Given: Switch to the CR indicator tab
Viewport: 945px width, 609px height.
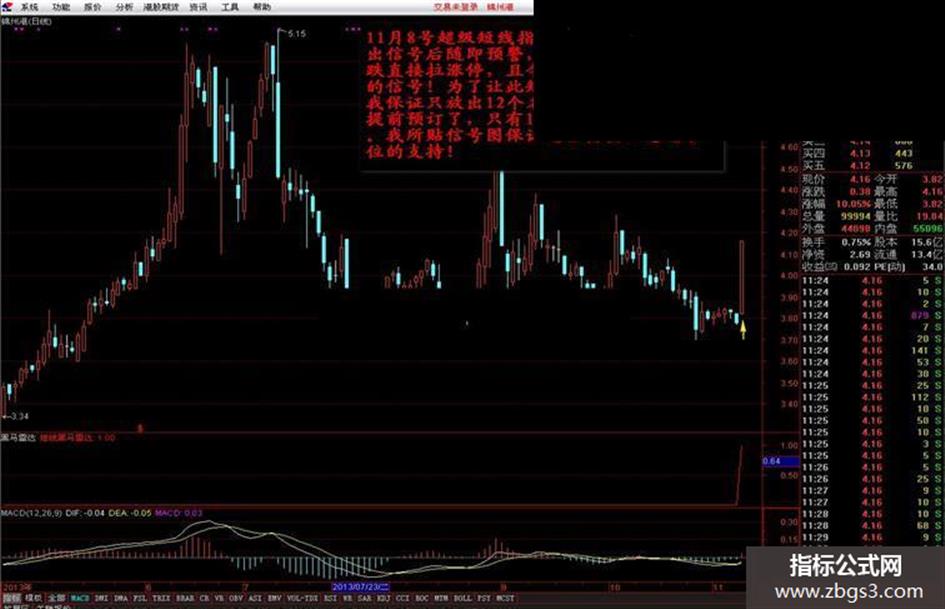Looking at the screenshot, I should 204,598.
